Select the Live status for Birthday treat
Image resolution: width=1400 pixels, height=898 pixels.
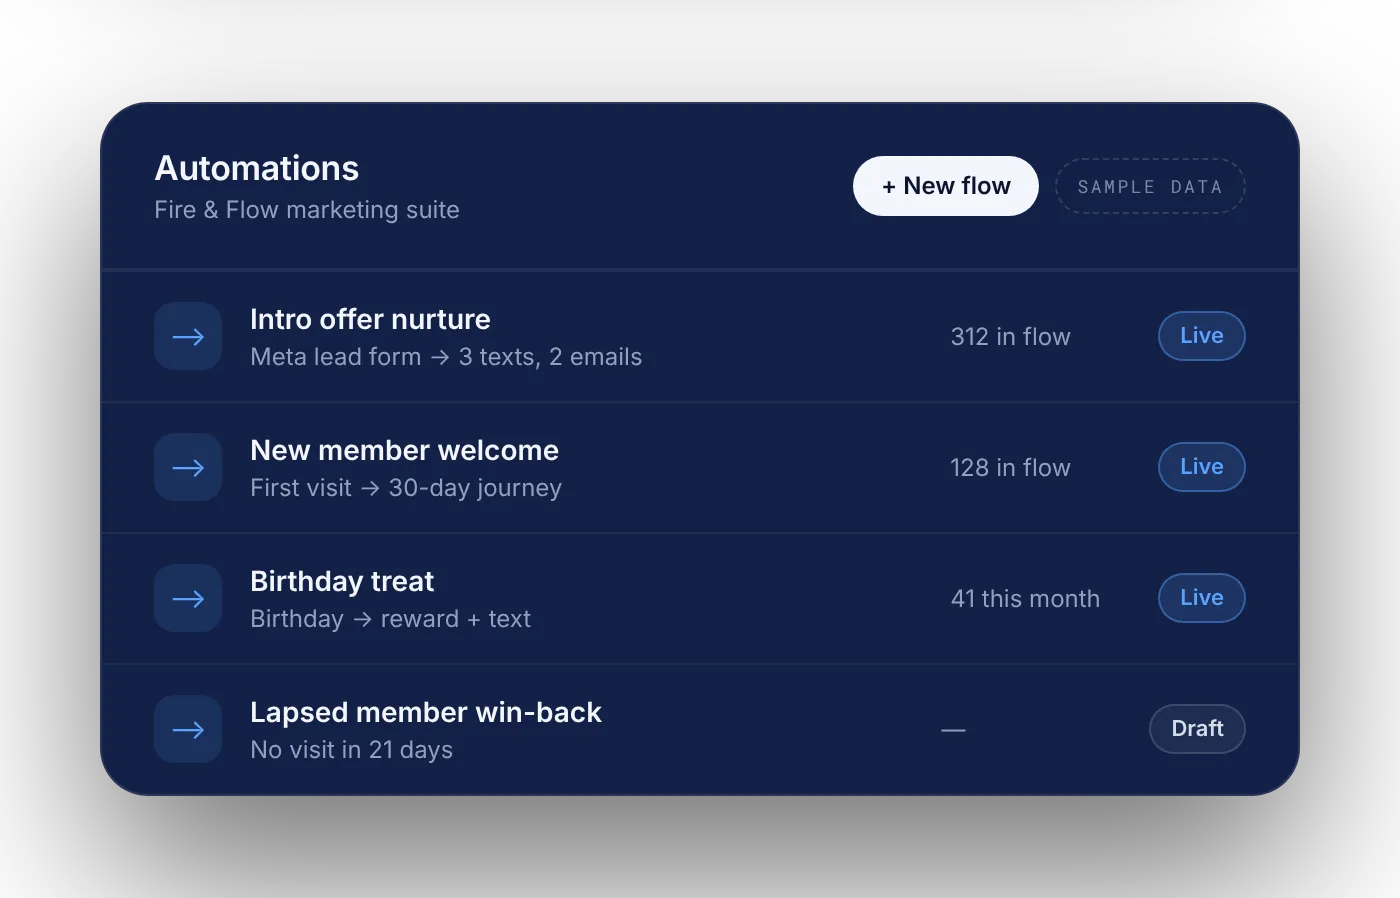click(1202, 598)
